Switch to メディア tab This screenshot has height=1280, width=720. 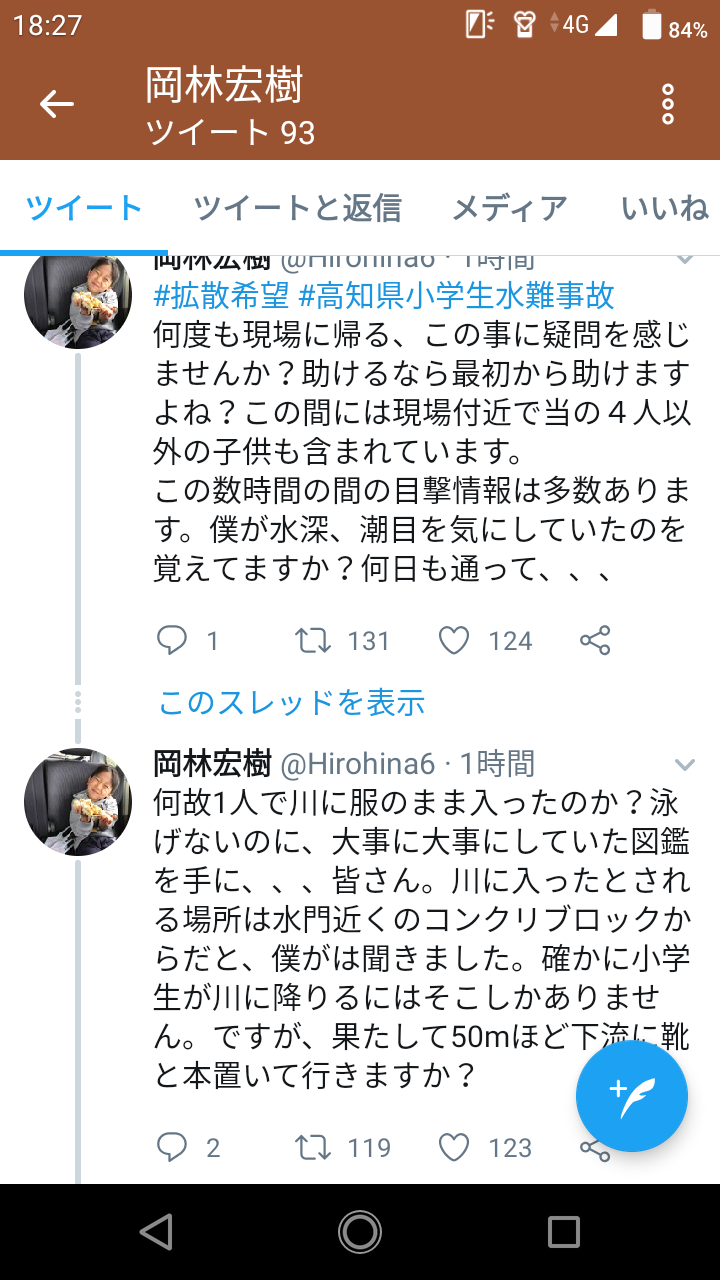(510, 208)
